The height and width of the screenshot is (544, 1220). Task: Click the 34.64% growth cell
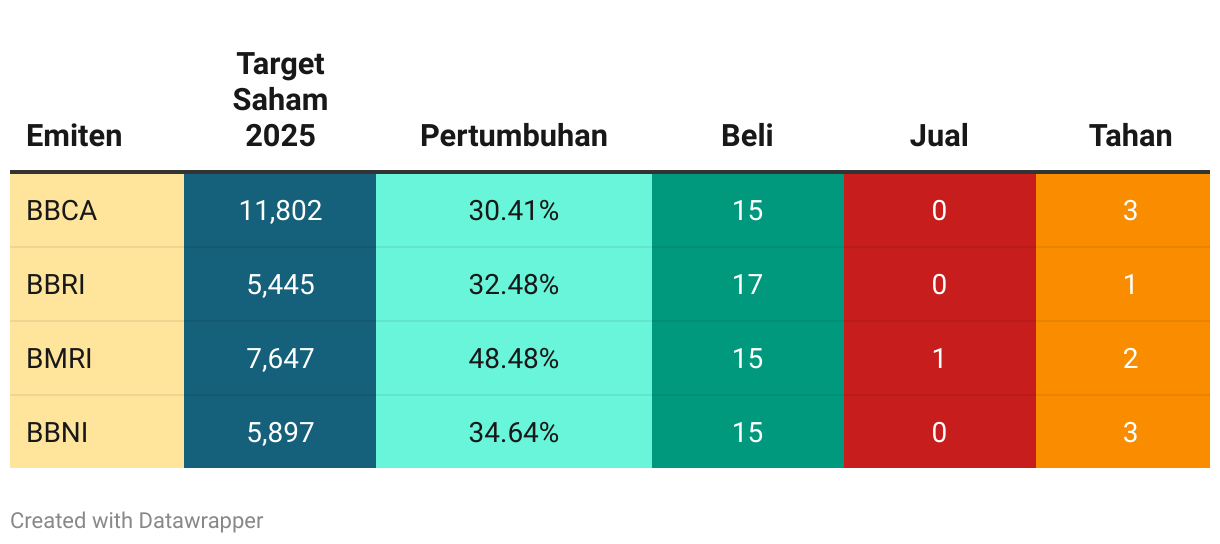(x=514, y=432)
